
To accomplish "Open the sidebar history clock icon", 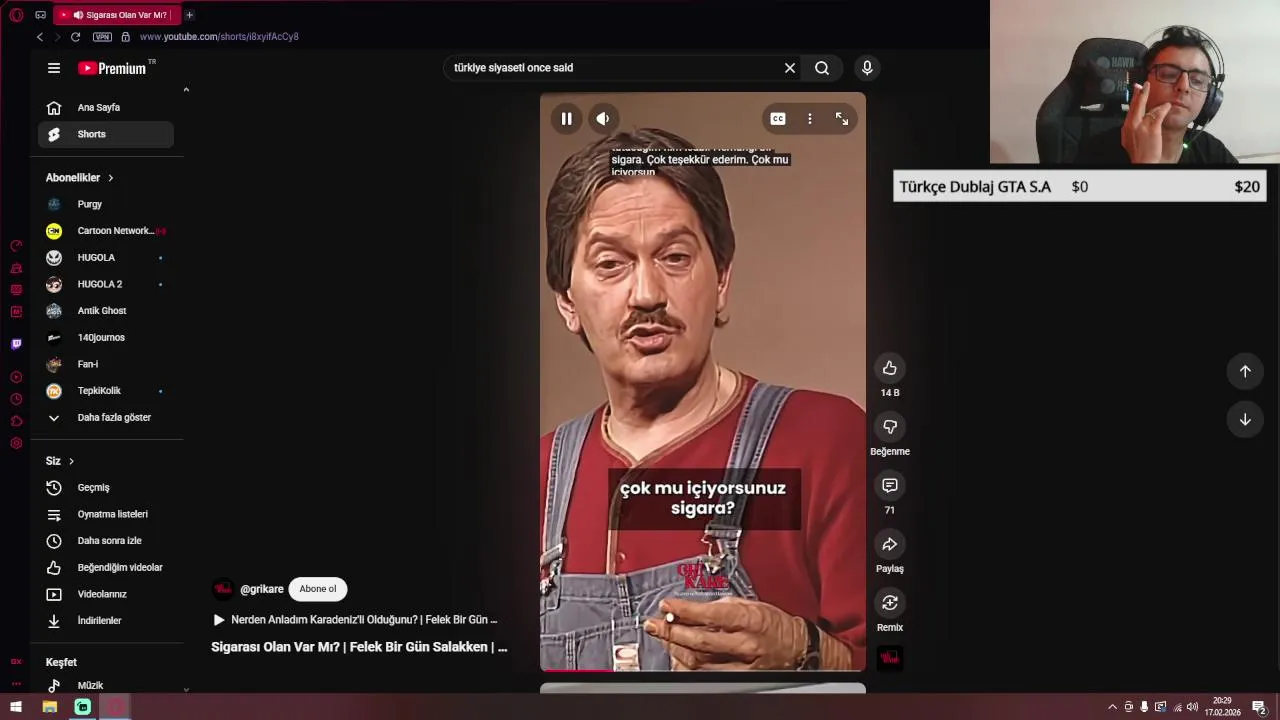I will coord(16,399).
